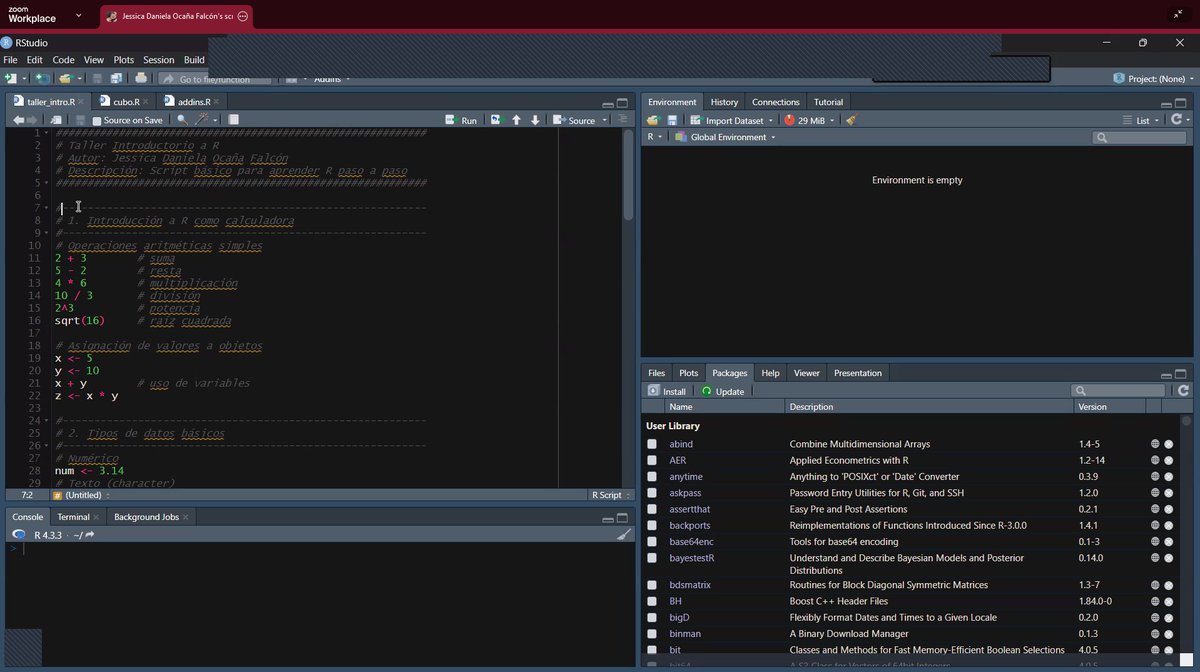1200x672 pixels.
Task: Load workspace icon in Environment pane
Action: [653, 120]
